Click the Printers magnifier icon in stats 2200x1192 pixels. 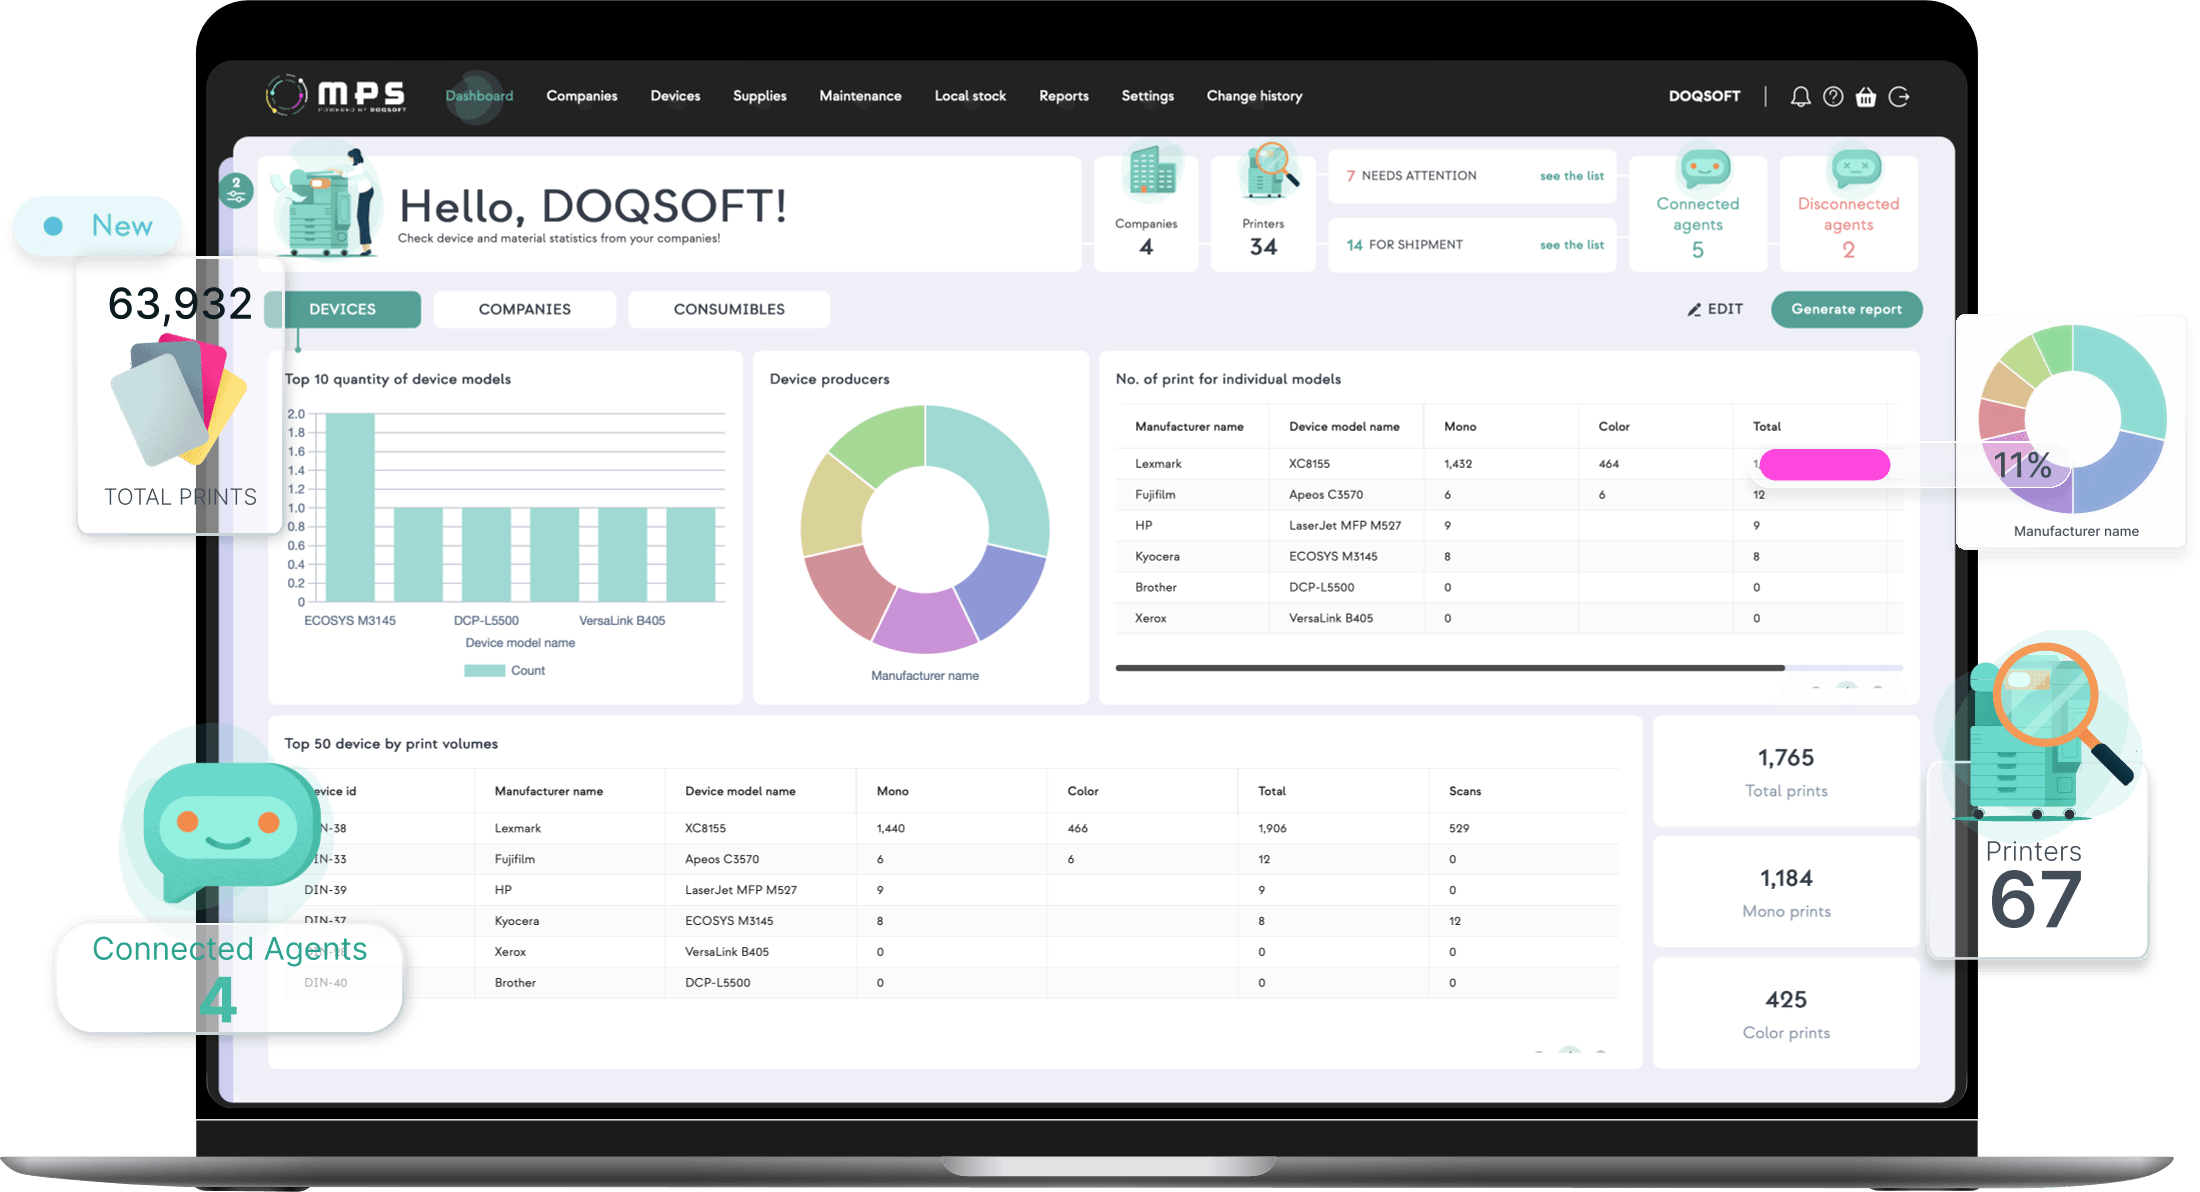tap(1268, 170)
